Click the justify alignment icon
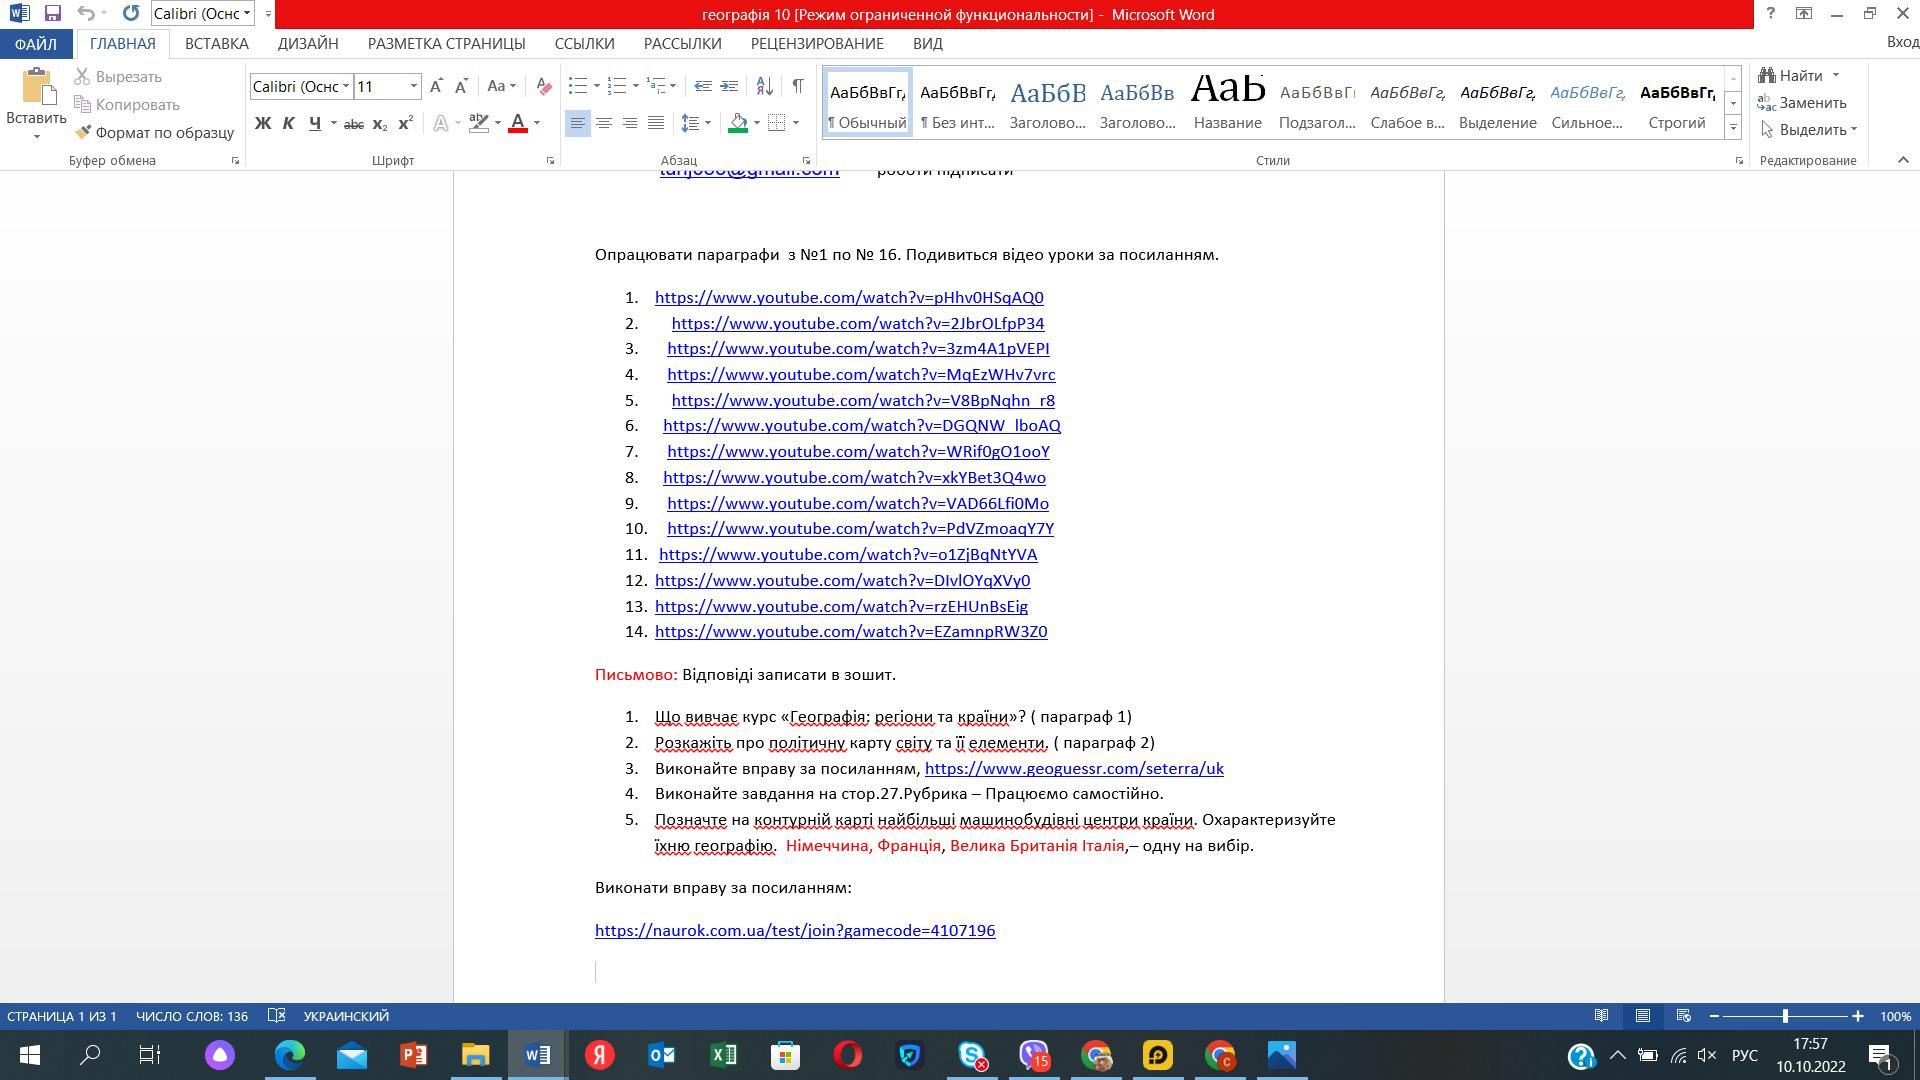Image resolution: width=1920 pixels, height=1080 pixels. click(656, 123)
